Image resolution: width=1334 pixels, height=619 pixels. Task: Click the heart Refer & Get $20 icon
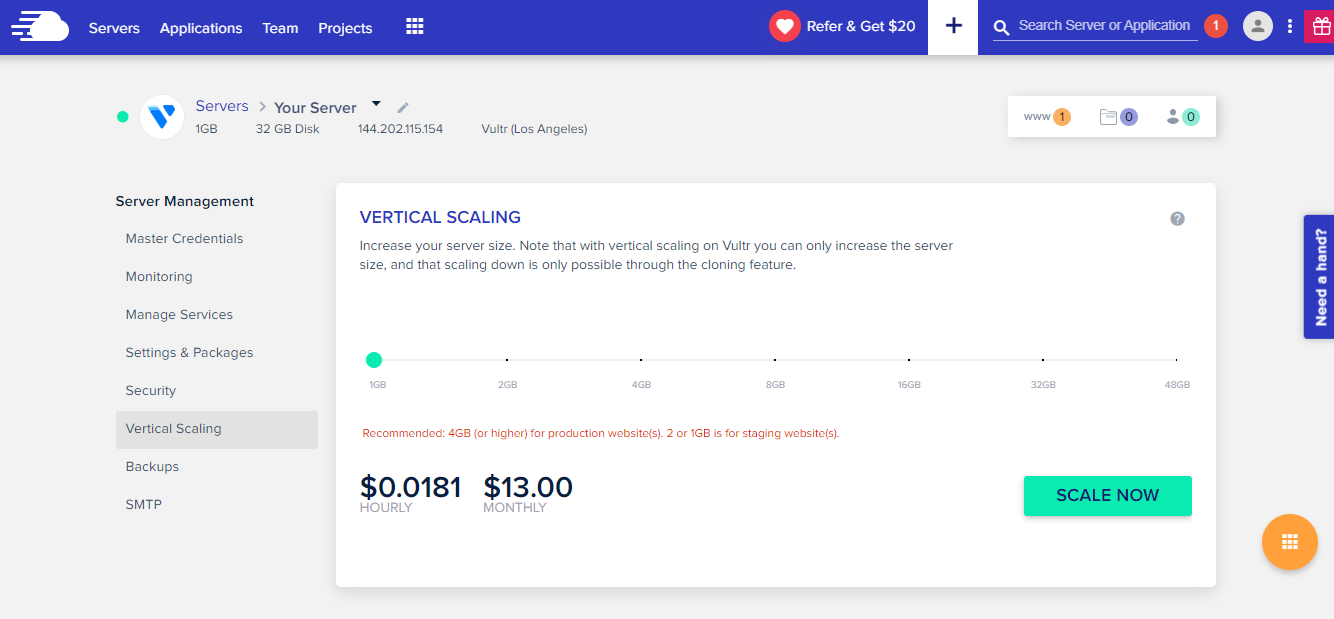785,27
